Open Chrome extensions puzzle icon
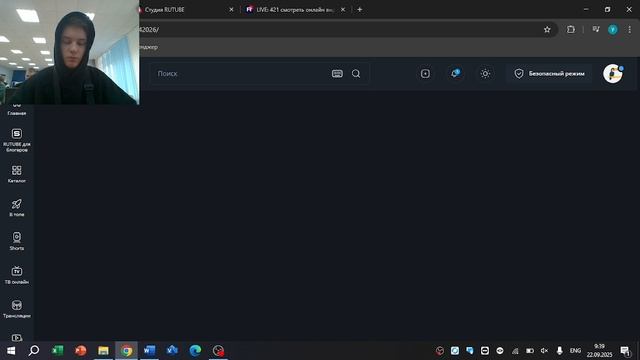Screen dimensions: 640x360 [x=571, y=29]
